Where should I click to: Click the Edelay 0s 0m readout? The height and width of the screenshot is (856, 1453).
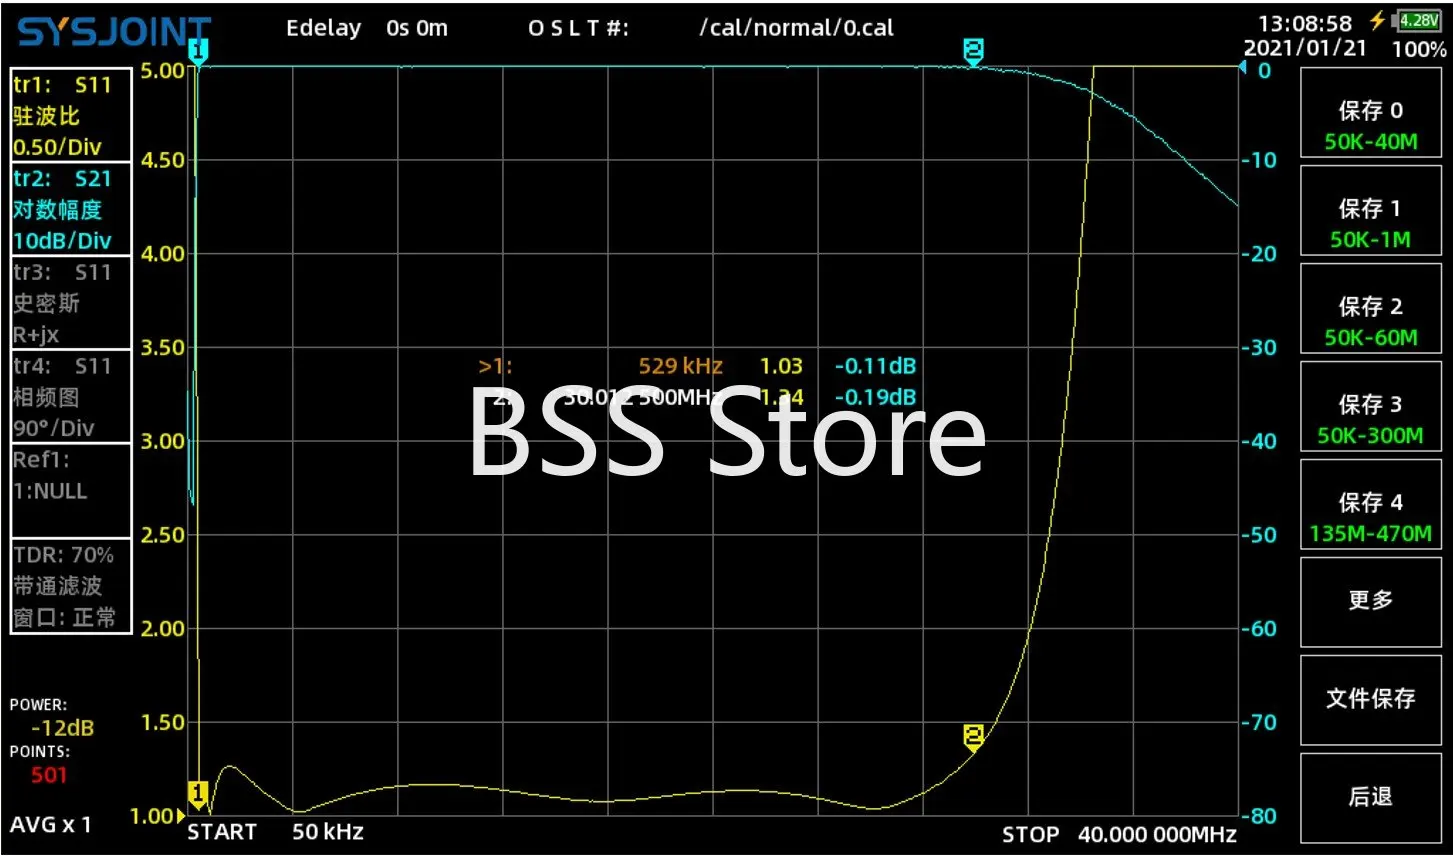click(367, 28)
